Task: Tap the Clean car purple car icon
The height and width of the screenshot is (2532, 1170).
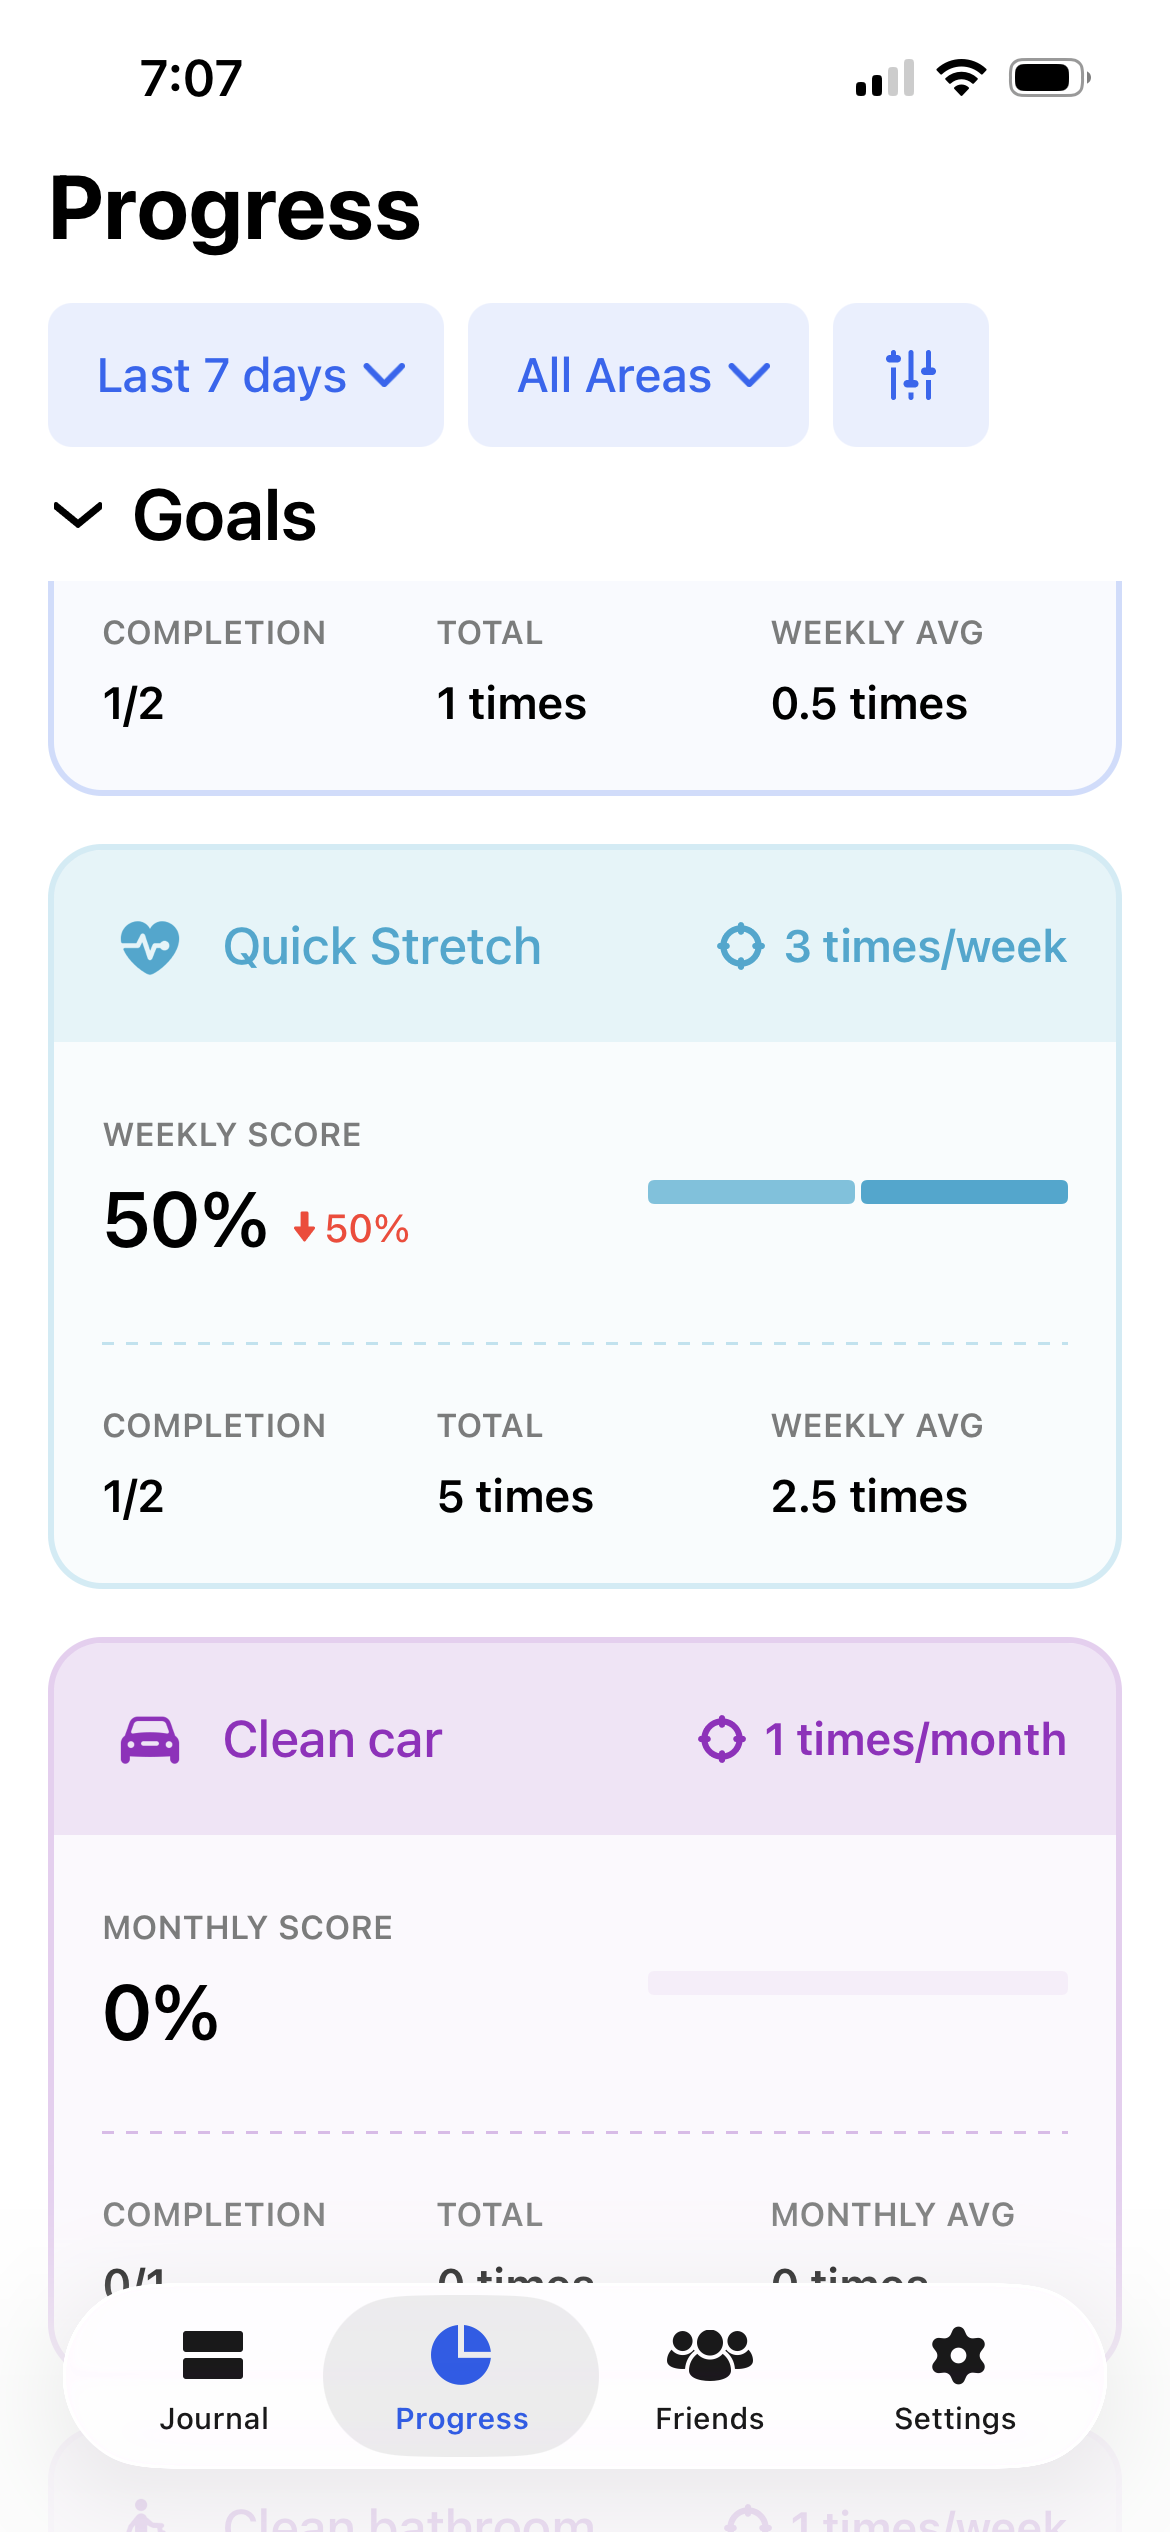Action: click(x=150, y=1740)
